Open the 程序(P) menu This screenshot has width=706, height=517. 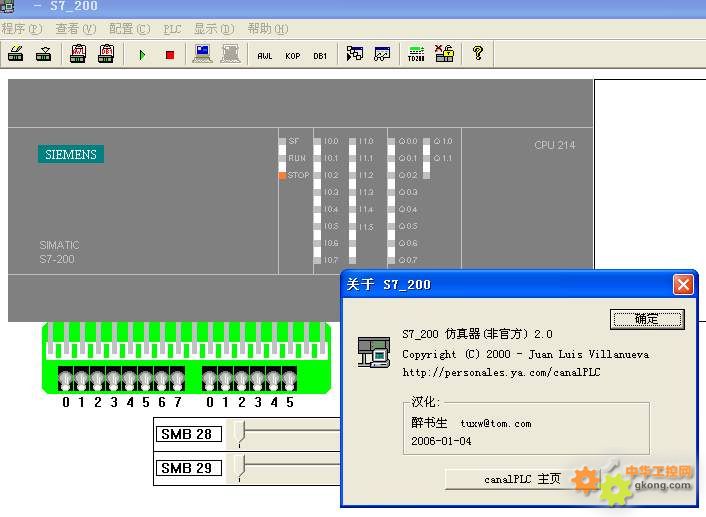[21, 29]
